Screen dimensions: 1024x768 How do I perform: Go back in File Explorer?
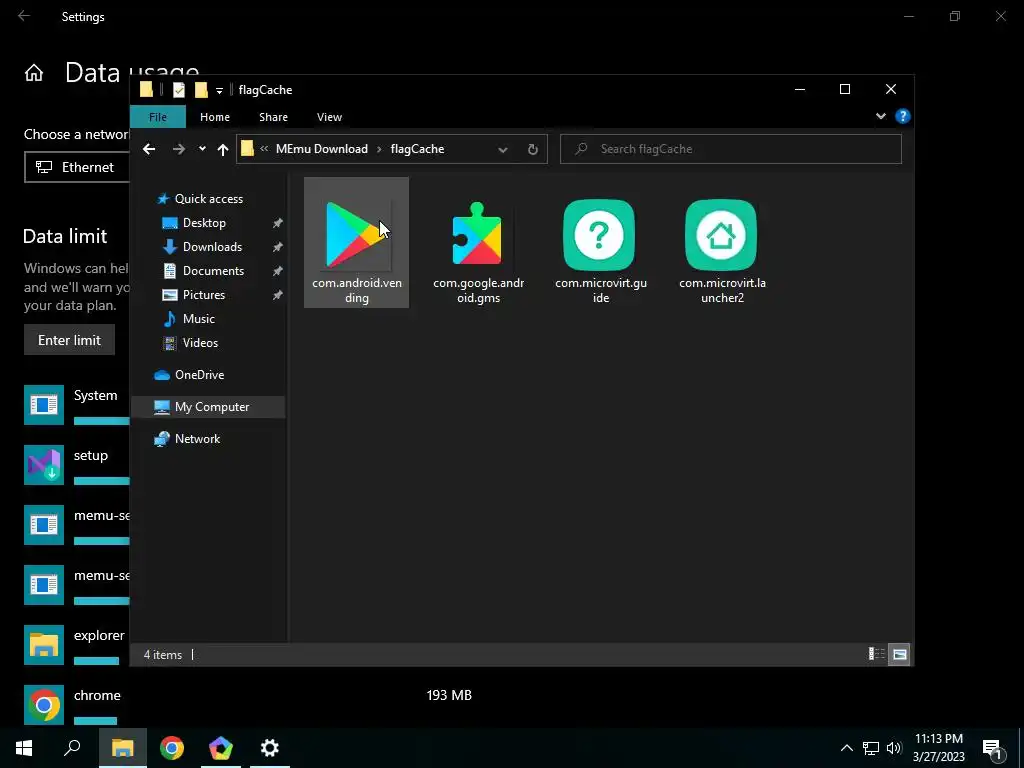[x=149, y=149]
